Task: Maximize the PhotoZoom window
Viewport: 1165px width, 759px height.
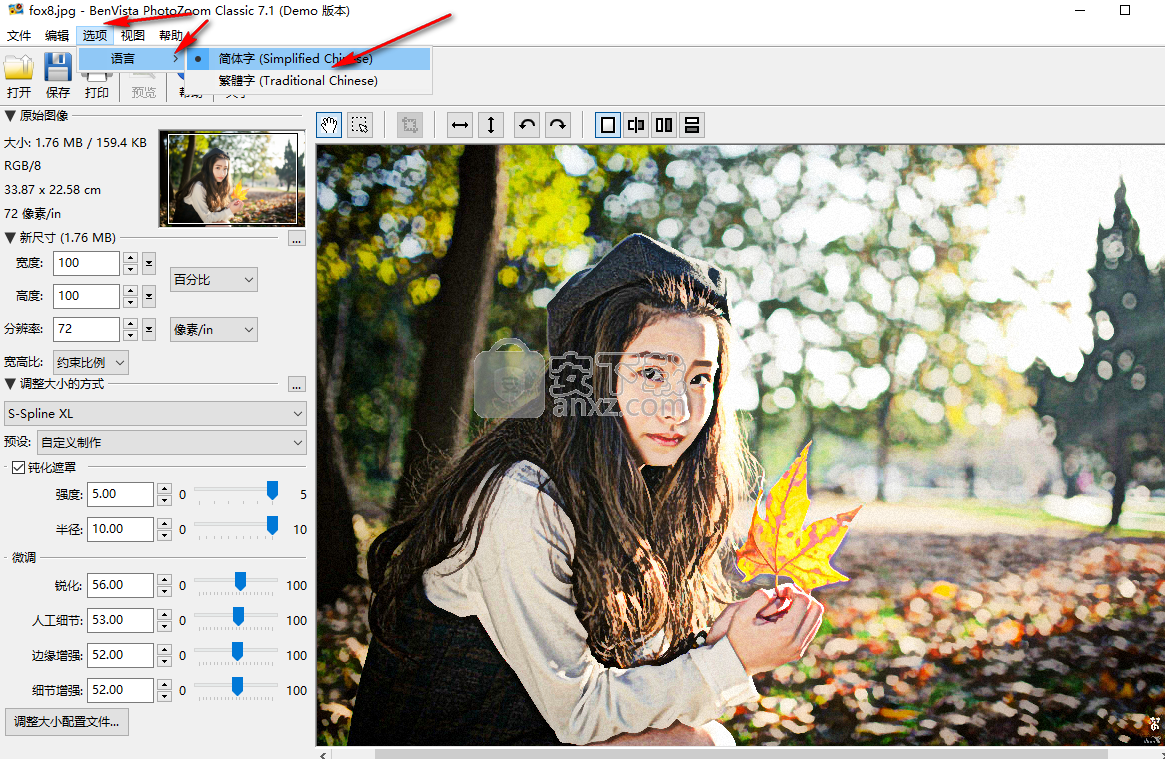Action: pos(1125,10)
